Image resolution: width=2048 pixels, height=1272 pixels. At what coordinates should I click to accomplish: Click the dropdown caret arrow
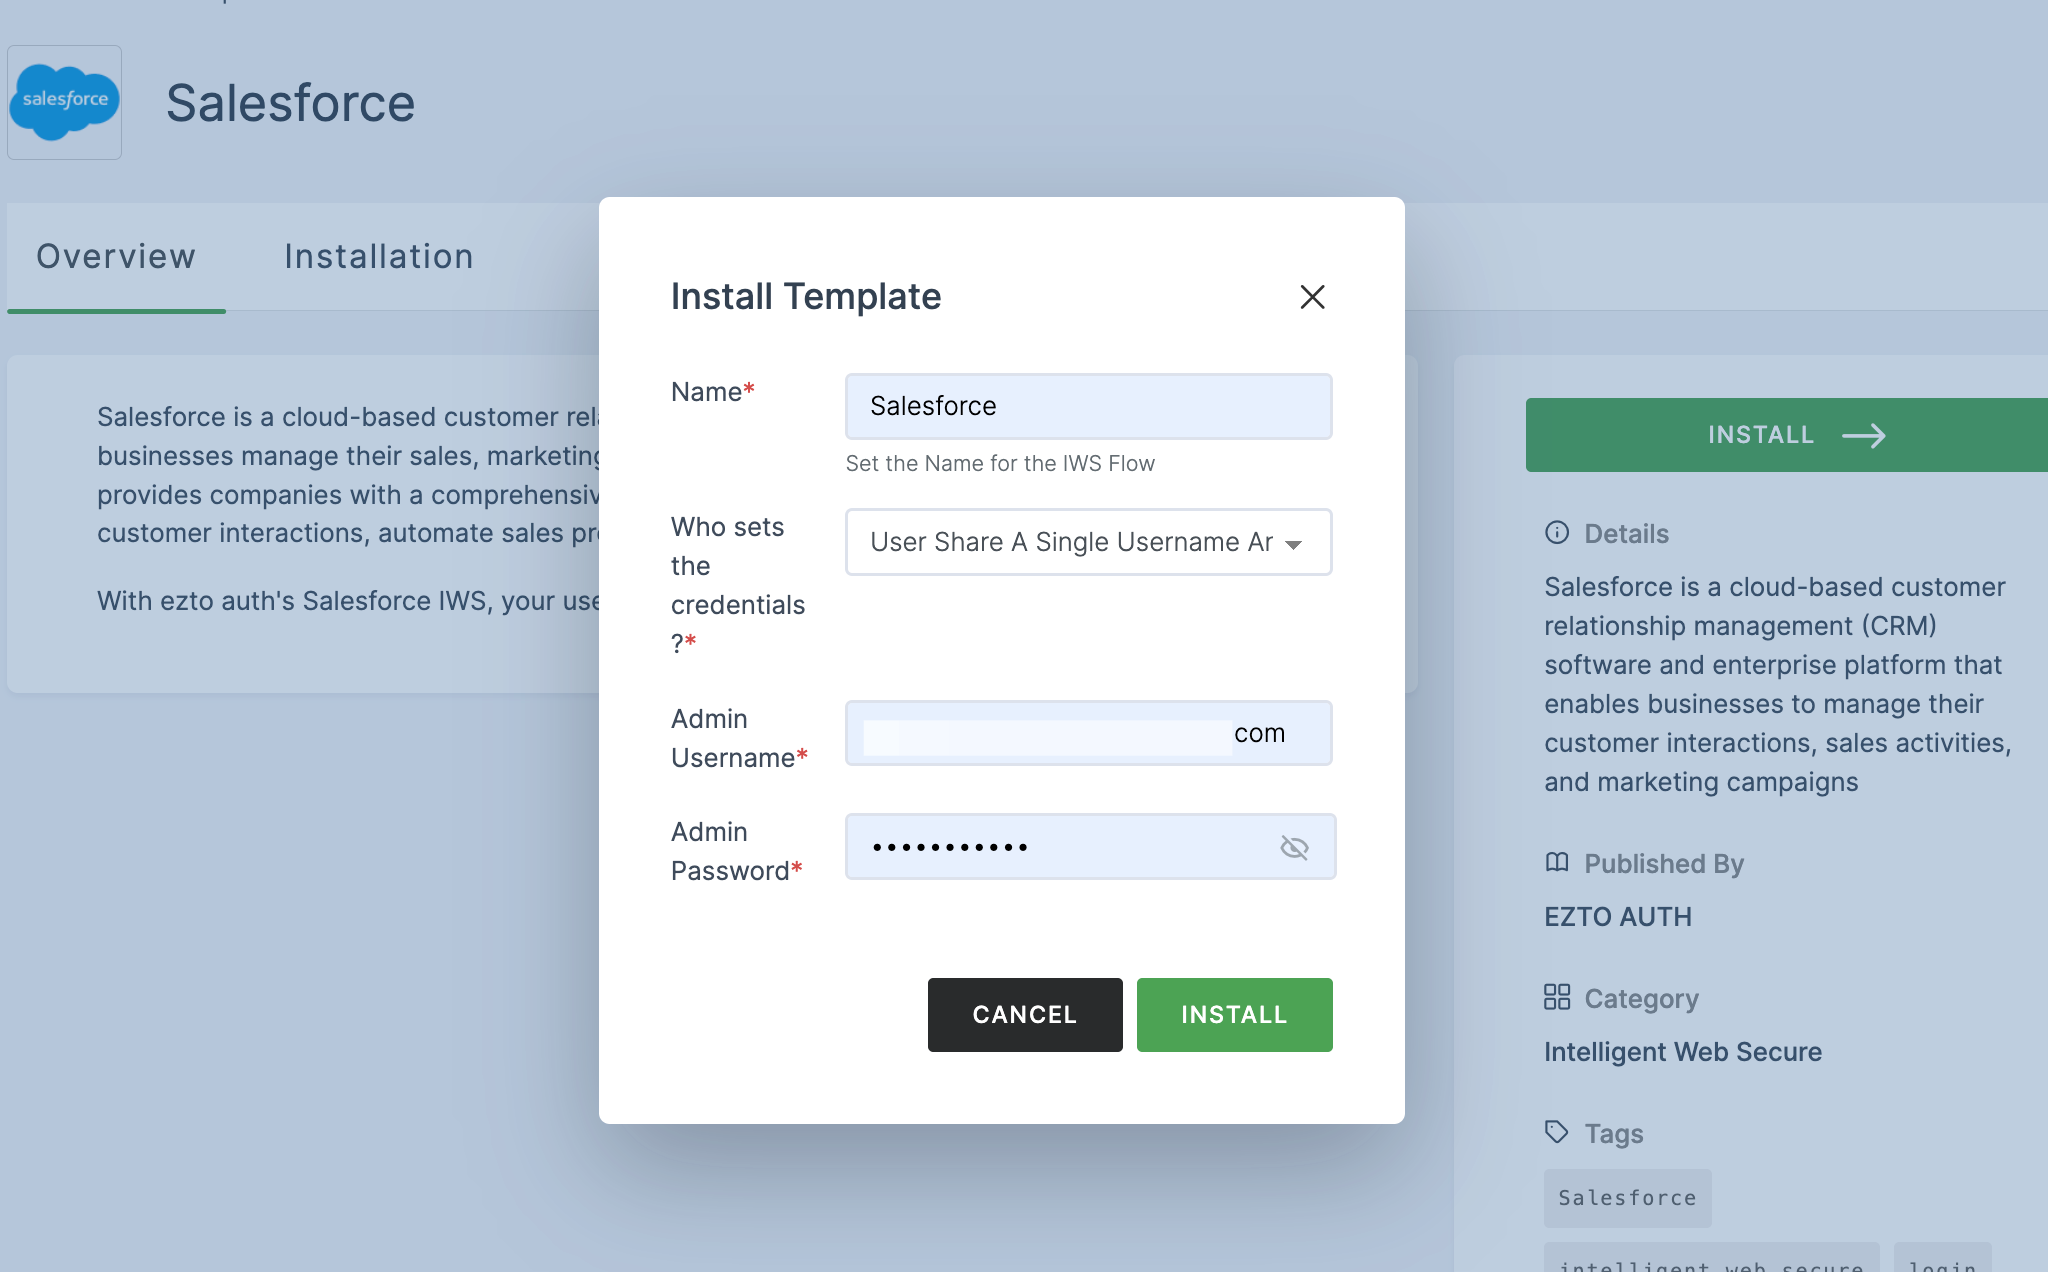pyautogui.click(x=1294, y=545)
